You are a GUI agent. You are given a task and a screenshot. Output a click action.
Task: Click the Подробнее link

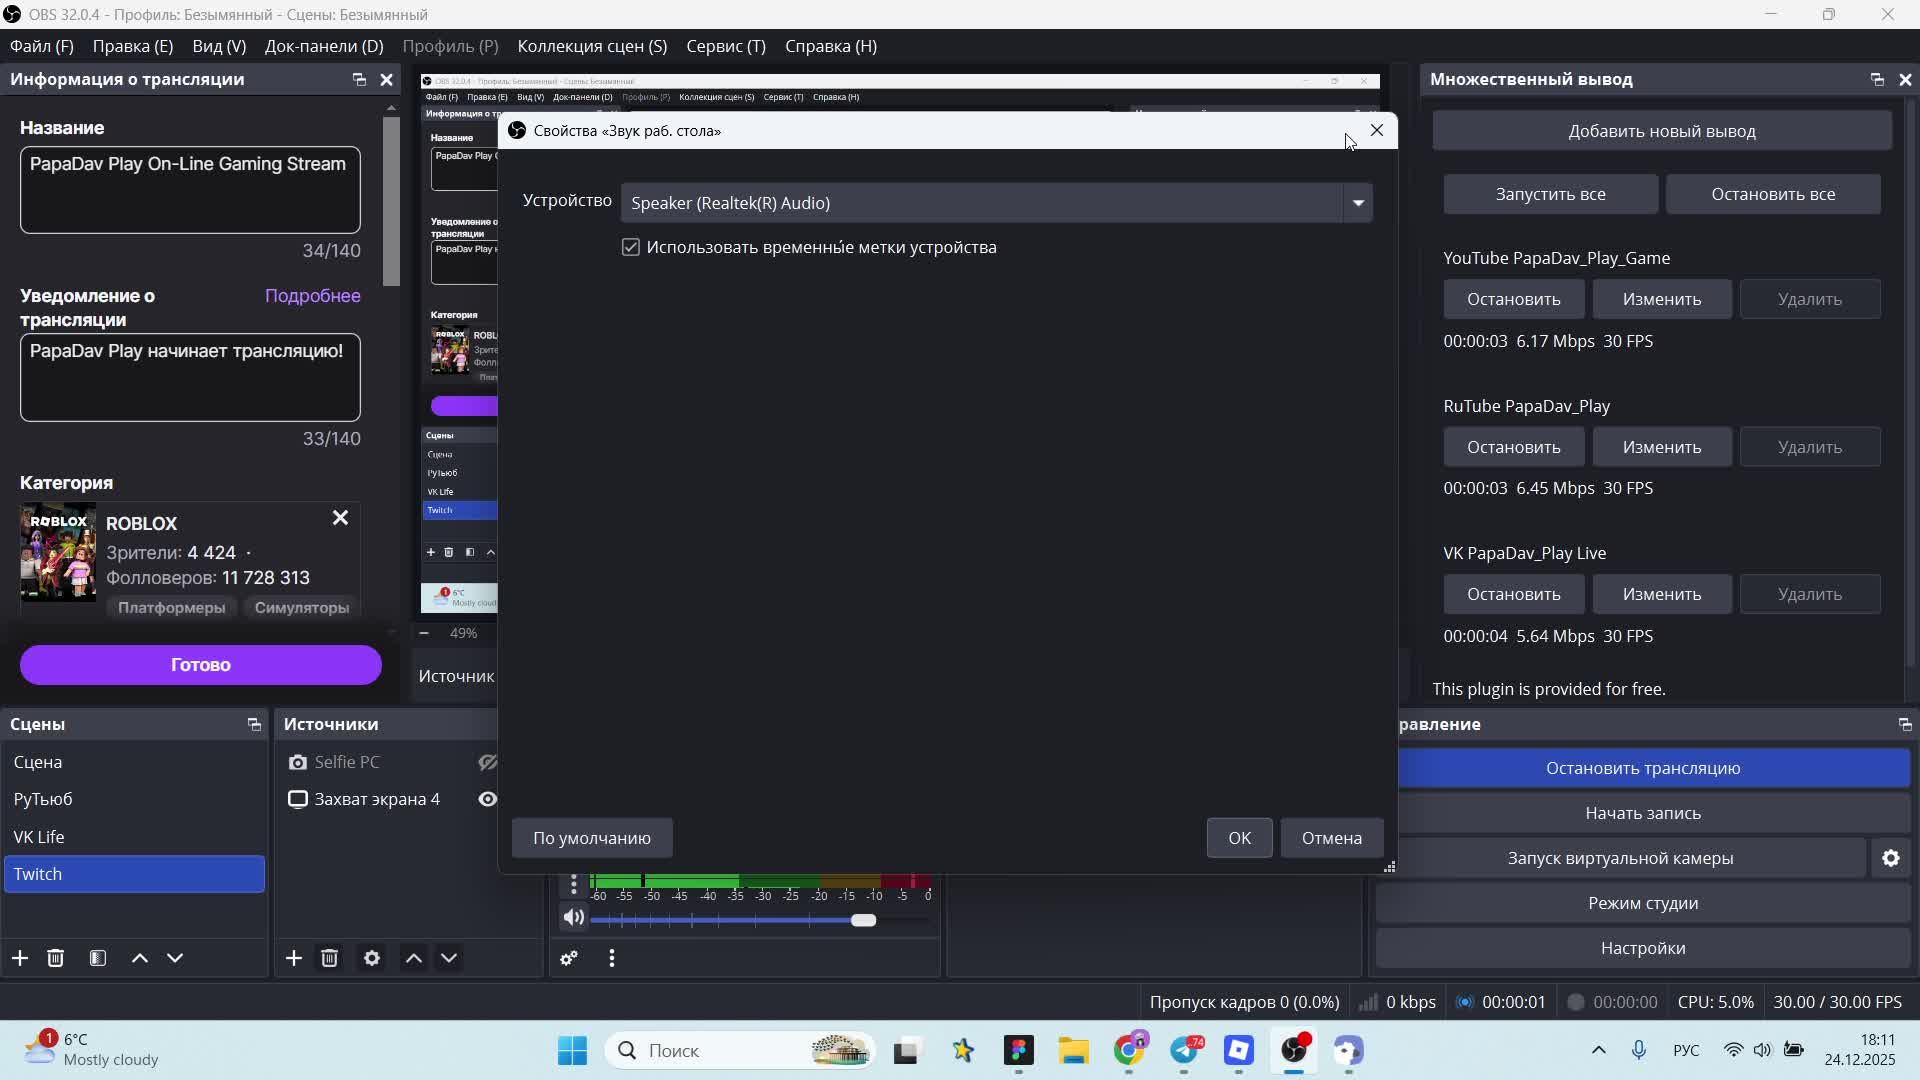(x=312, y=296)
